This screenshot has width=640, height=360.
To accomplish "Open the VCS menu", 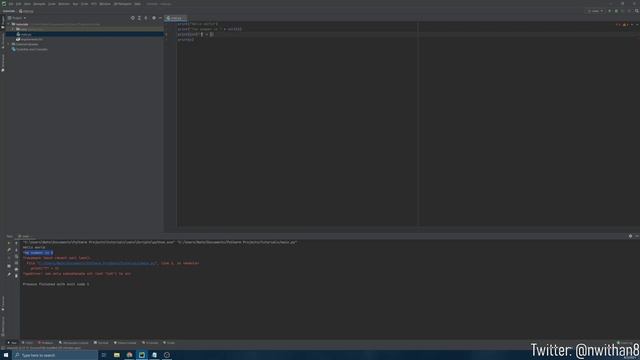I will (x=94, y=4).
